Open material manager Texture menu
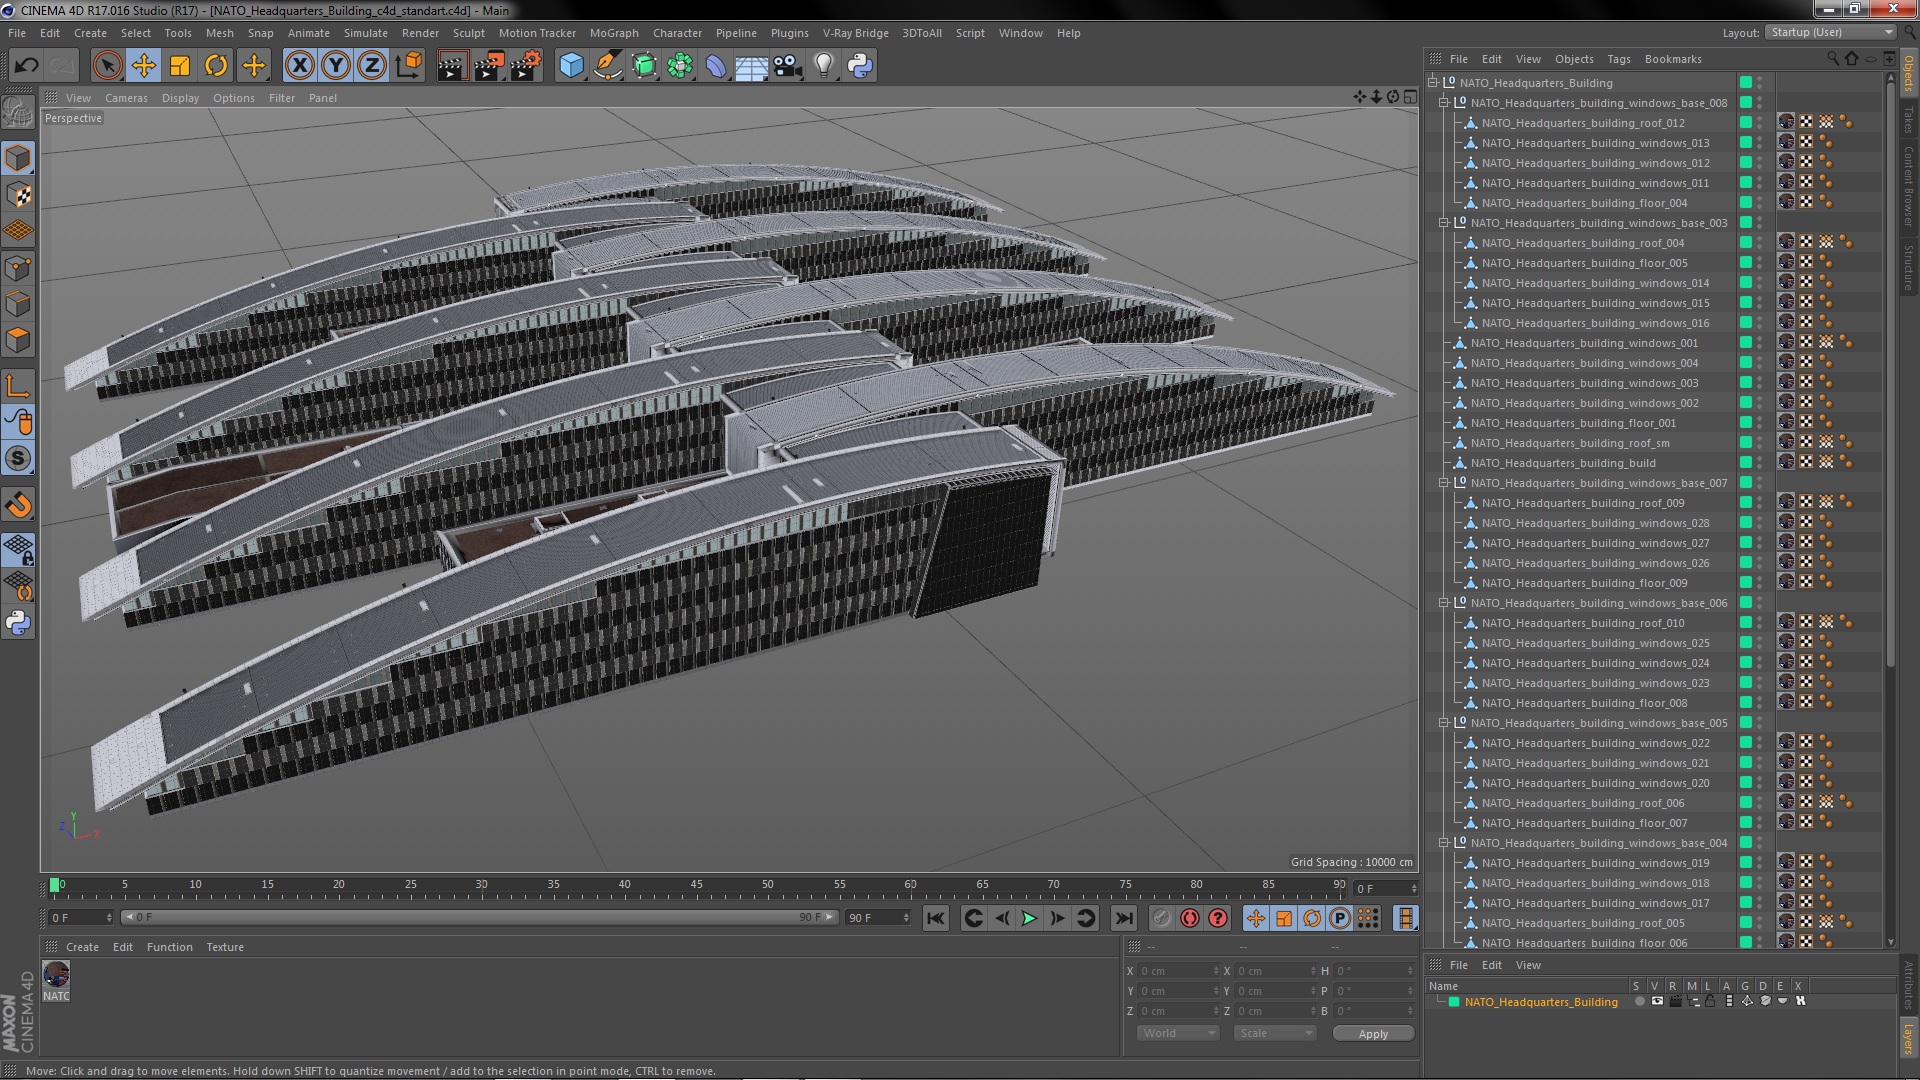The width and height of the screenshot is (1920, 1080). tap(225, 947)
